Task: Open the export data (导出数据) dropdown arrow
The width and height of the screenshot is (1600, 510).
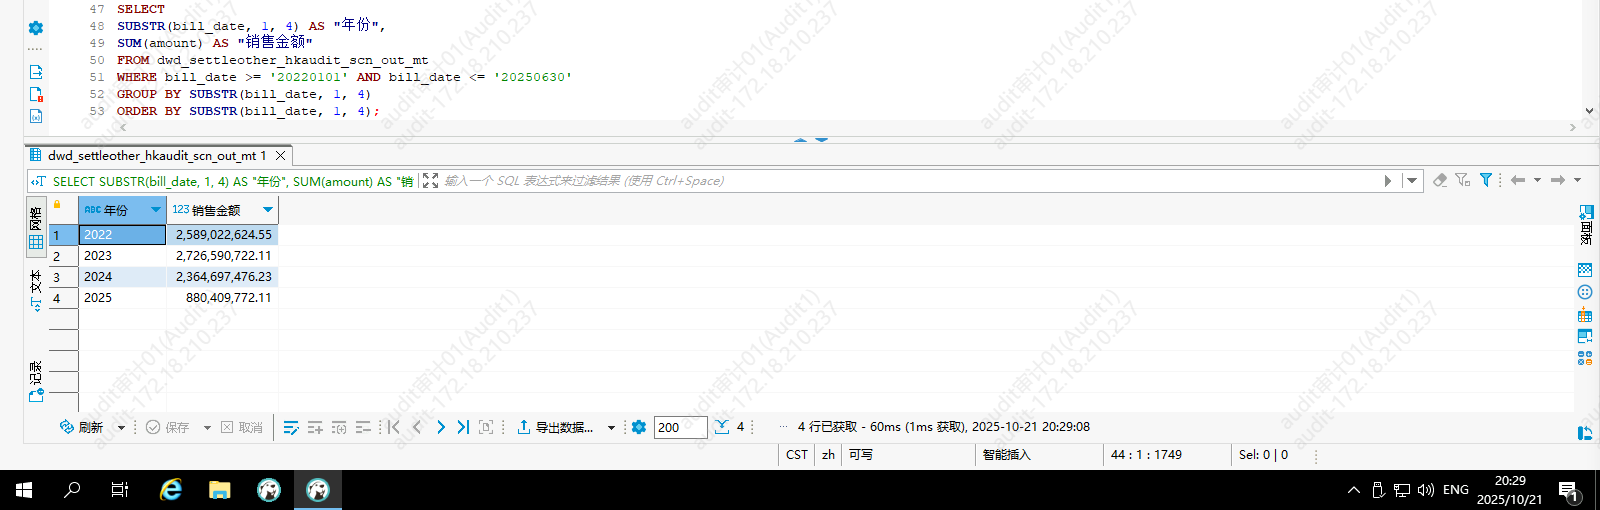Action: [611, 428]
